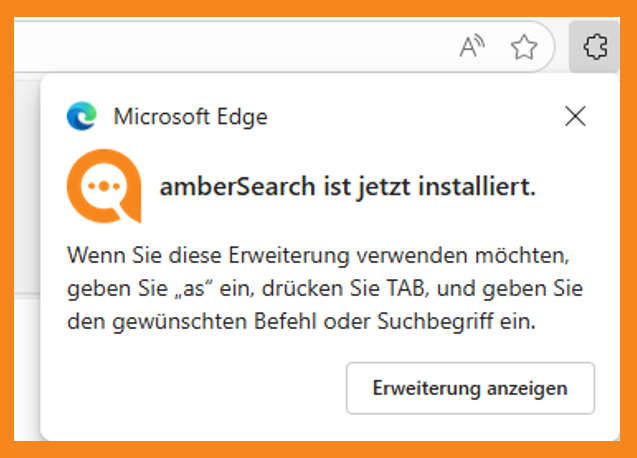Click the "Microsoft Edge" popup title
The height and width of the screenshot is (458, 637).
click(191, 117)
